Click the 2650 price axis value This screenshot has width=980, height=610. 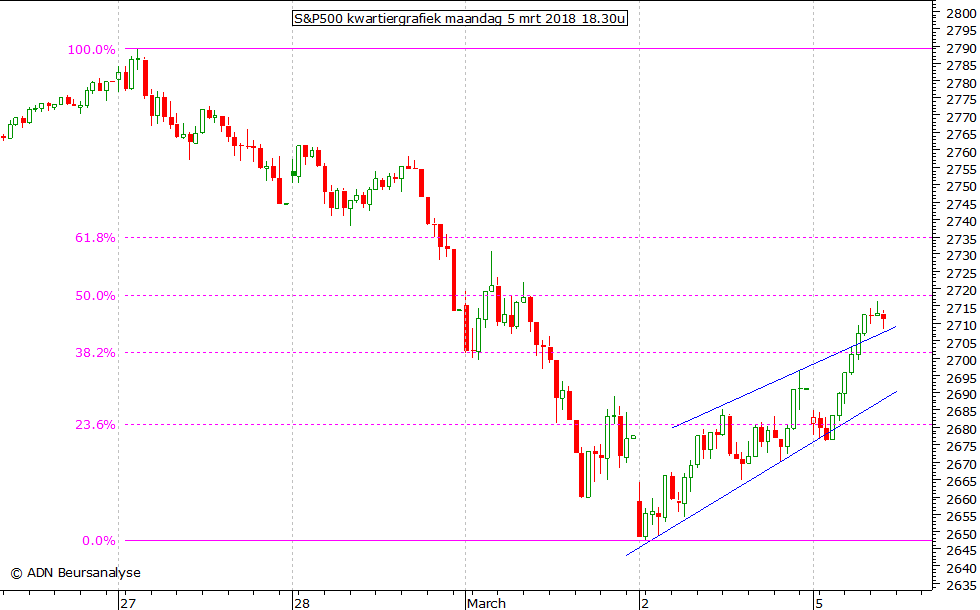[962, 534]
